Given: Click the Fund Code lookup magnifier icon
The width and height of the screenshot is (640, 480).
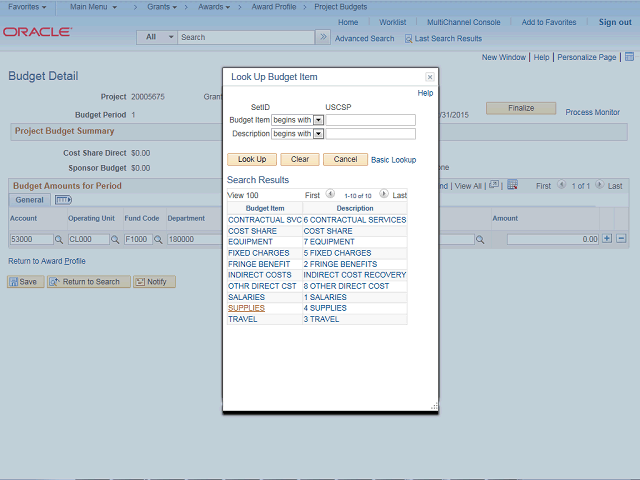Looking at the screenshot, I should click(159, 240).
